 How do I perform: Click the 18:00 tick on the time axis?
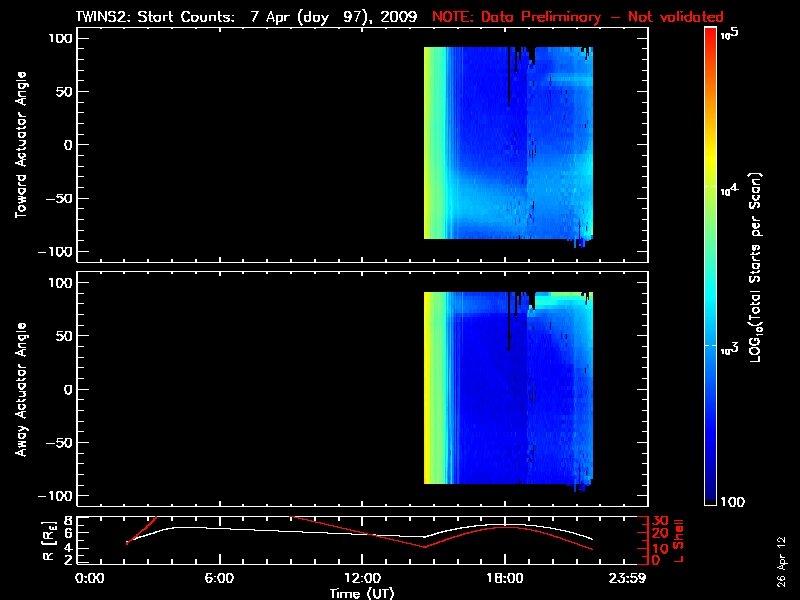coord(504,580)
